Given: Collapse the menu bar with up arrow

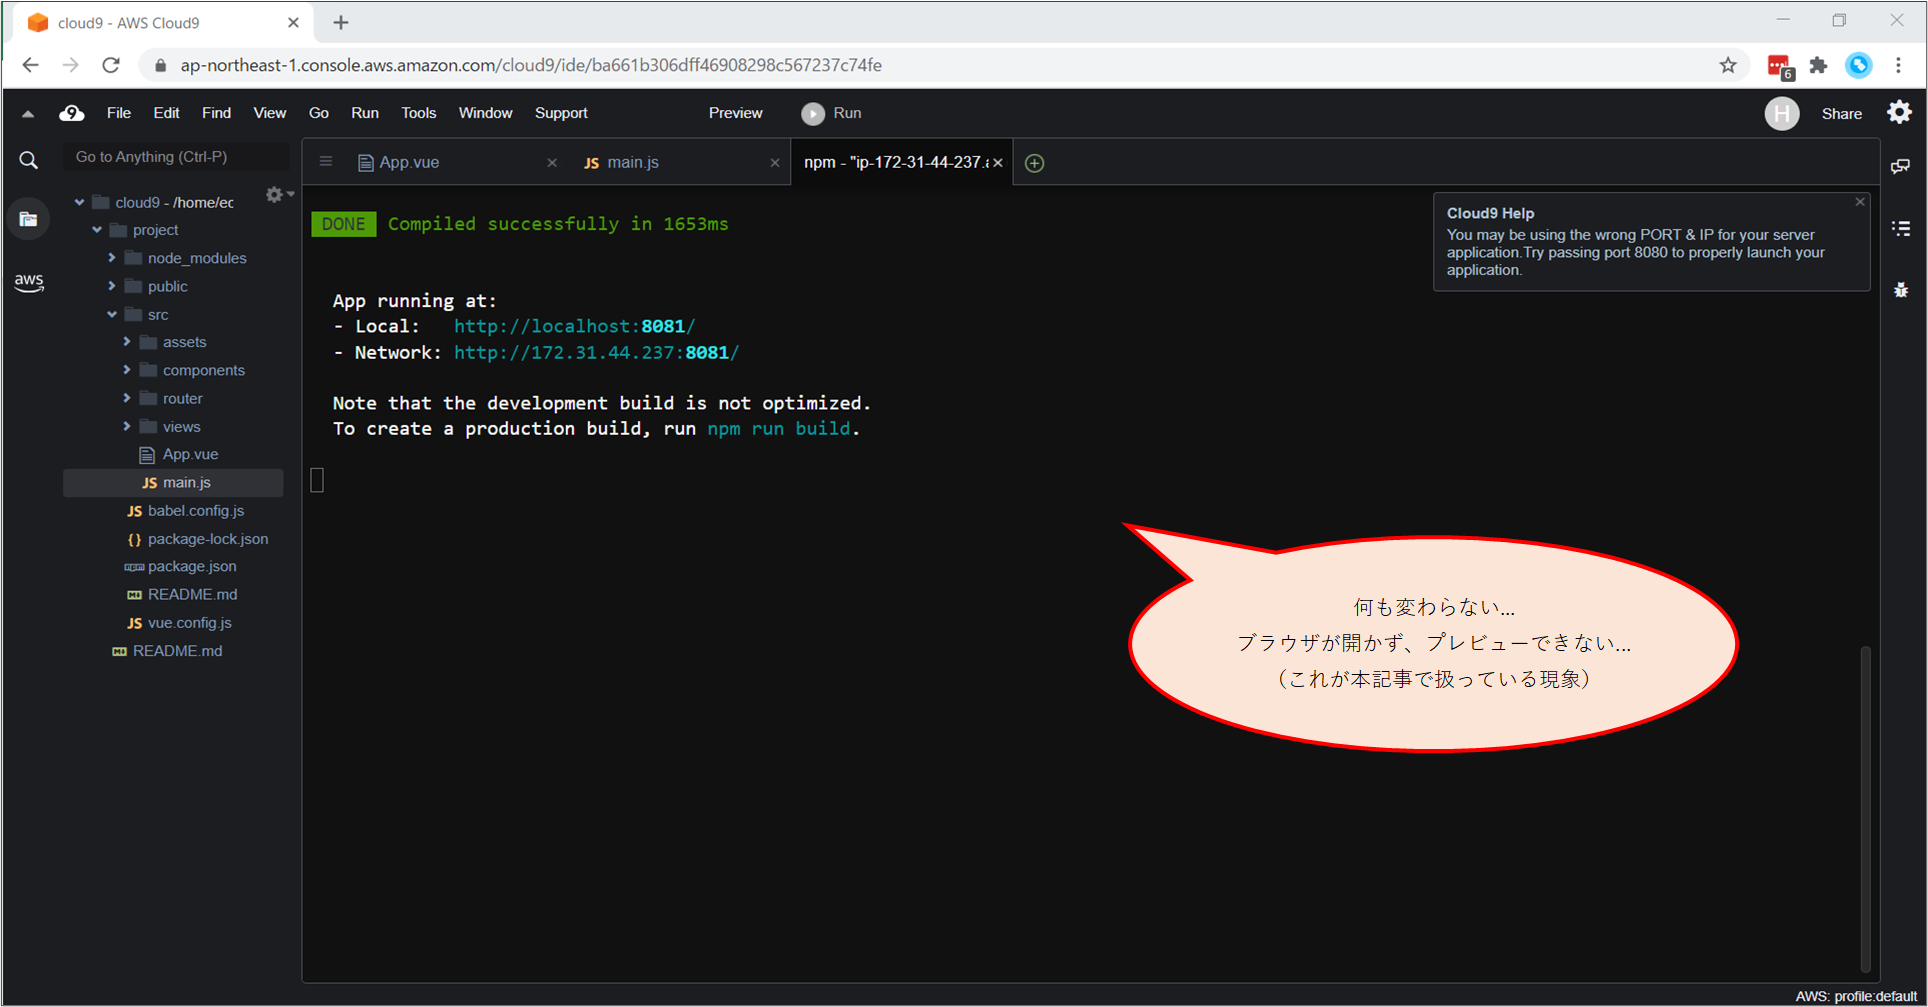Looking at the screenshot, I should [28, 114].
